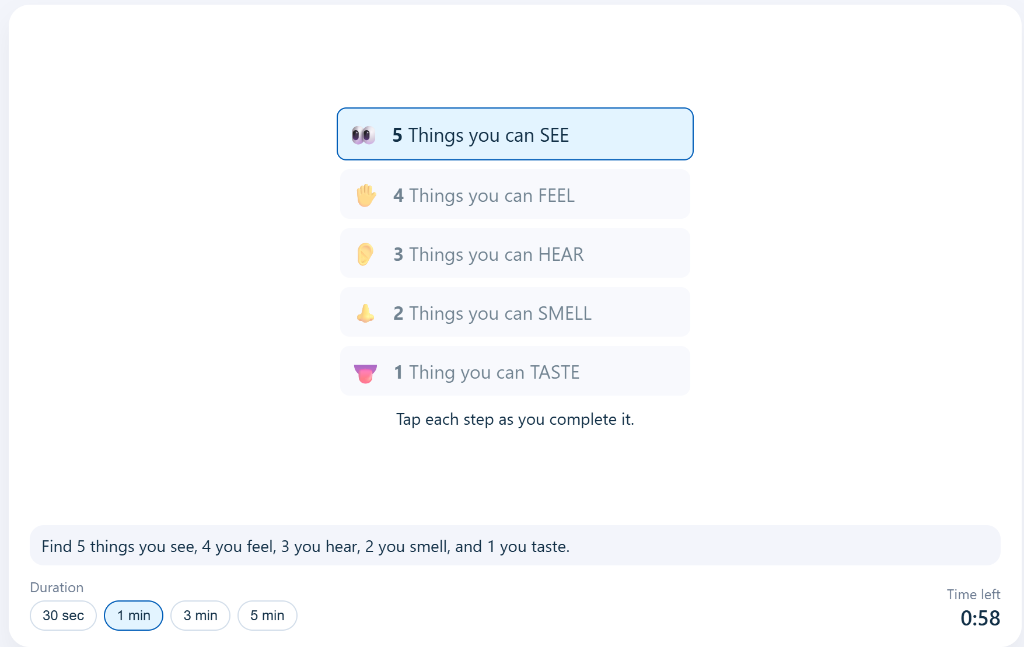Click the ear emoji icon
Screen dimensions: 1024x647
pos(365,254)
